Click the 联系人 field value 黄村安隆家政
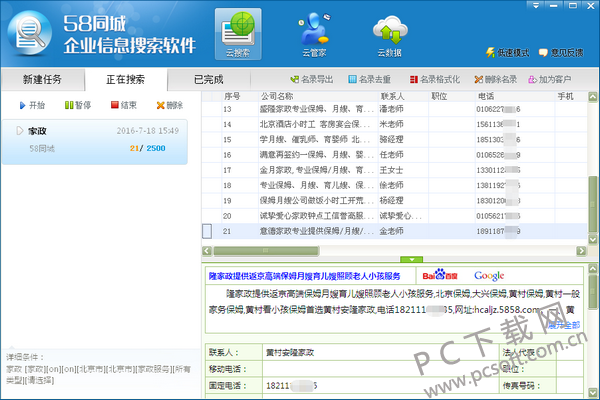The width and height of the screenshot is (600, 400). (x=290, y=353)
